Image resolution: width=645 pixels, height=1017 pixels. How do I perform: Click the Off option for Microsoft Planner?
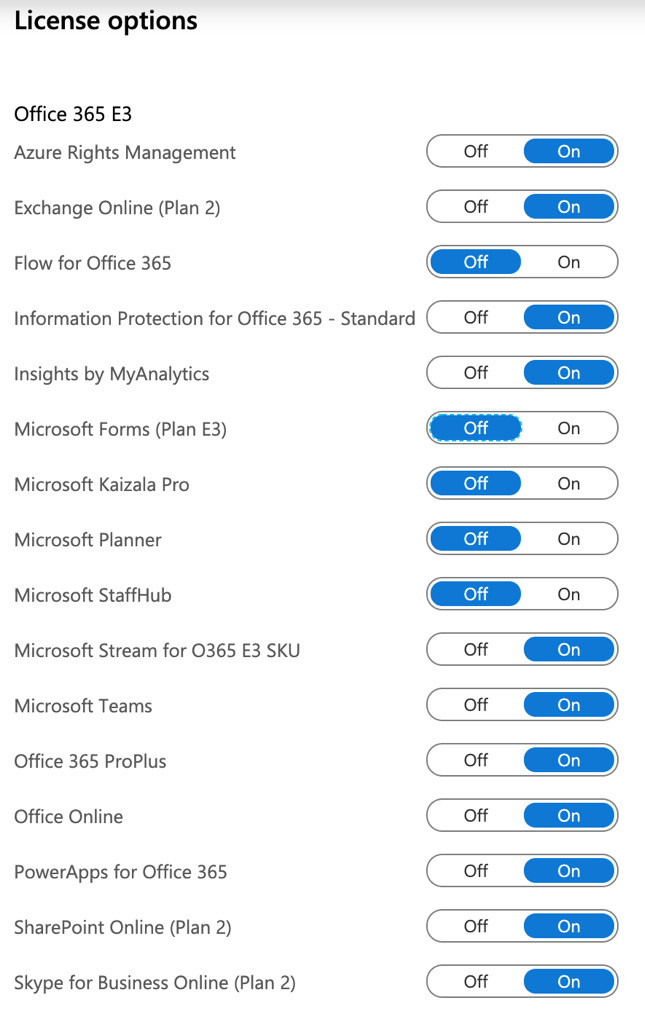point(475,539)
